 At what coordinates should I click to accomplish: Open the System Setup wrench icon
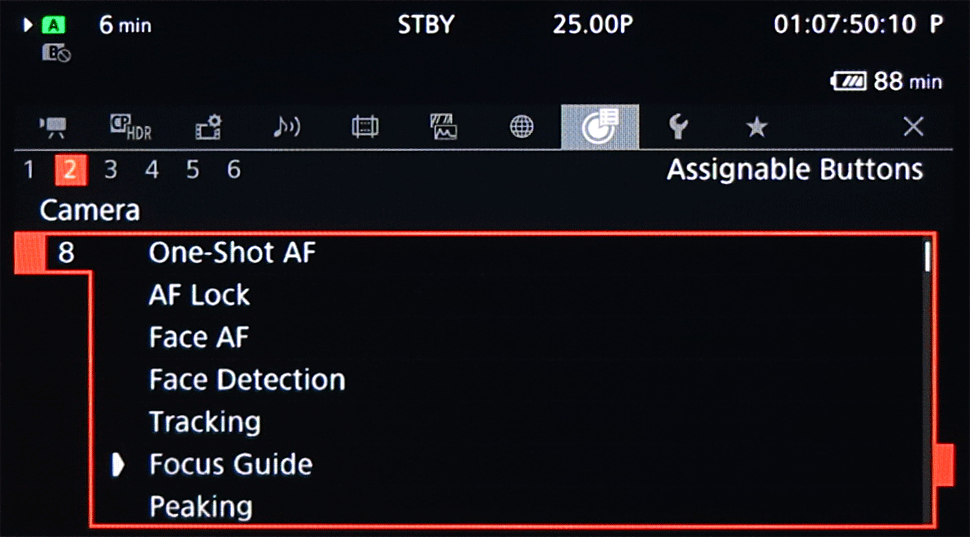click(678, 127)
